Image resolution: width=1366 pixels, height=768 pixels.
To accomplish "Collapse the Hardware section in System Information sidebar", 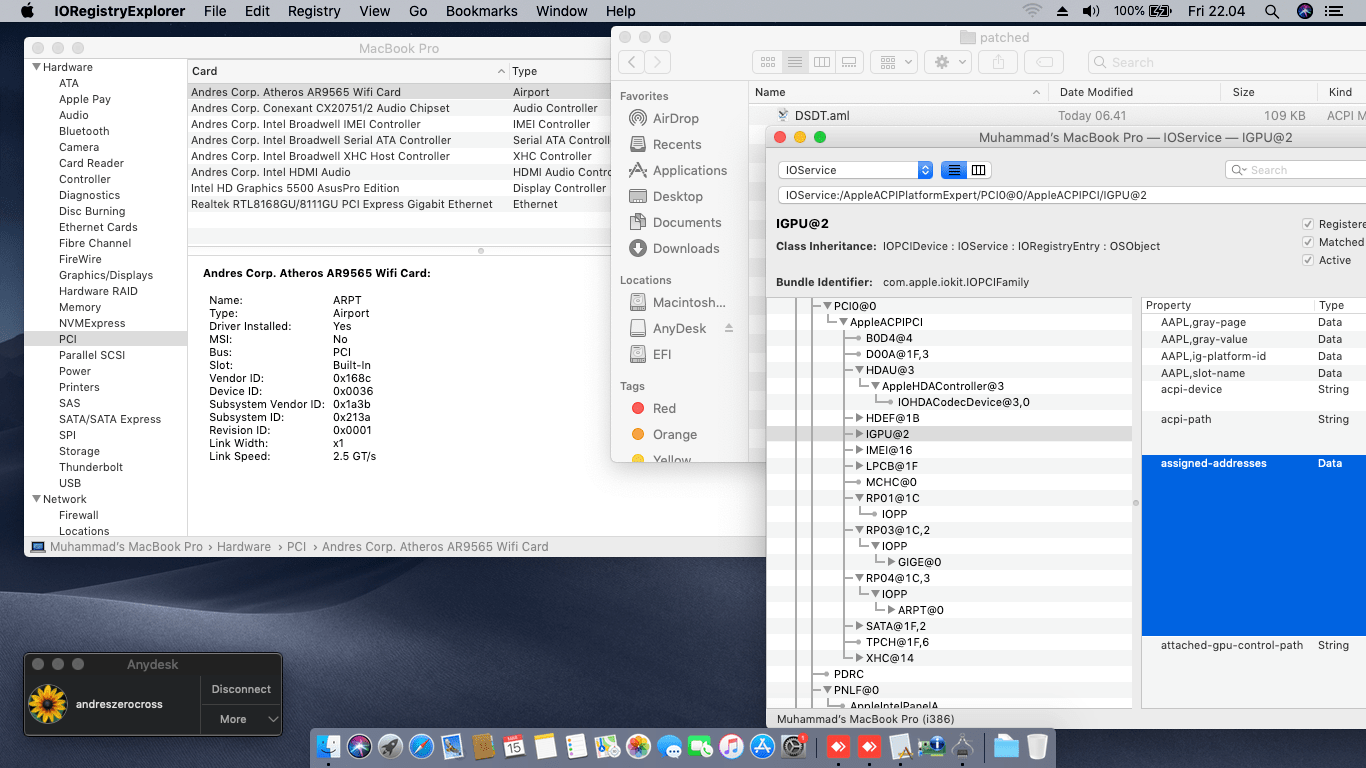I will click(37, 67).
